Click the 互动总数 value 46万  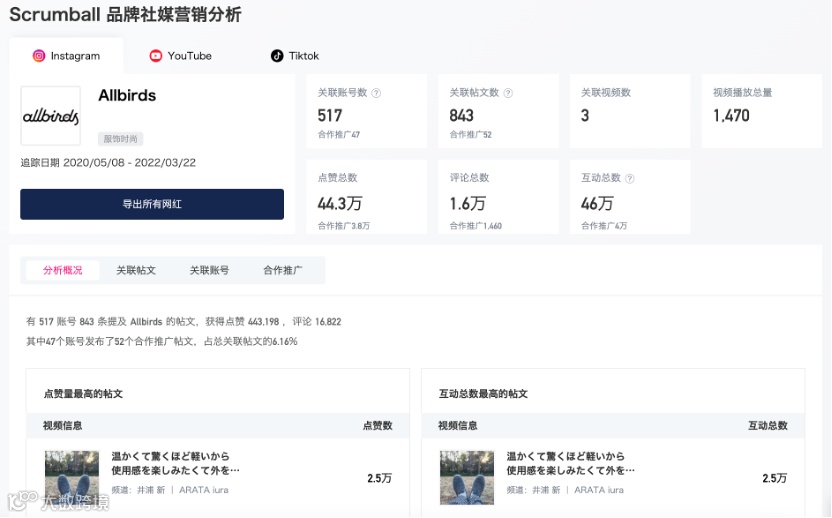pyautogui.click(x=597, y=203)
